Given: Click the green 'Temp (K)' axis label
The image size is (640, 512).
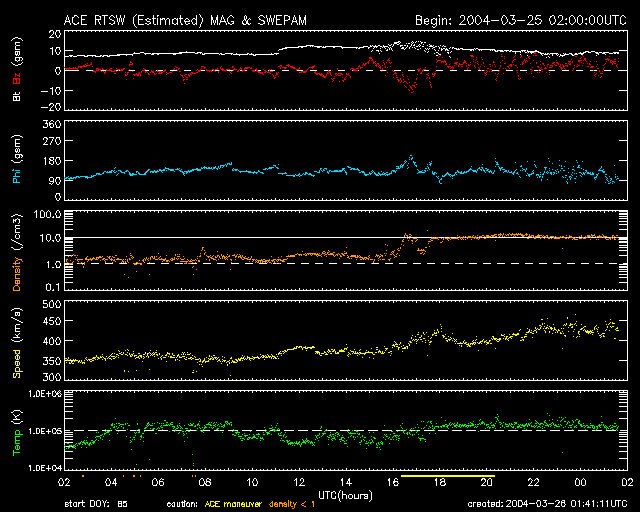Looking at the screenshot, I should pyautogui.click(x=17, y=433).
